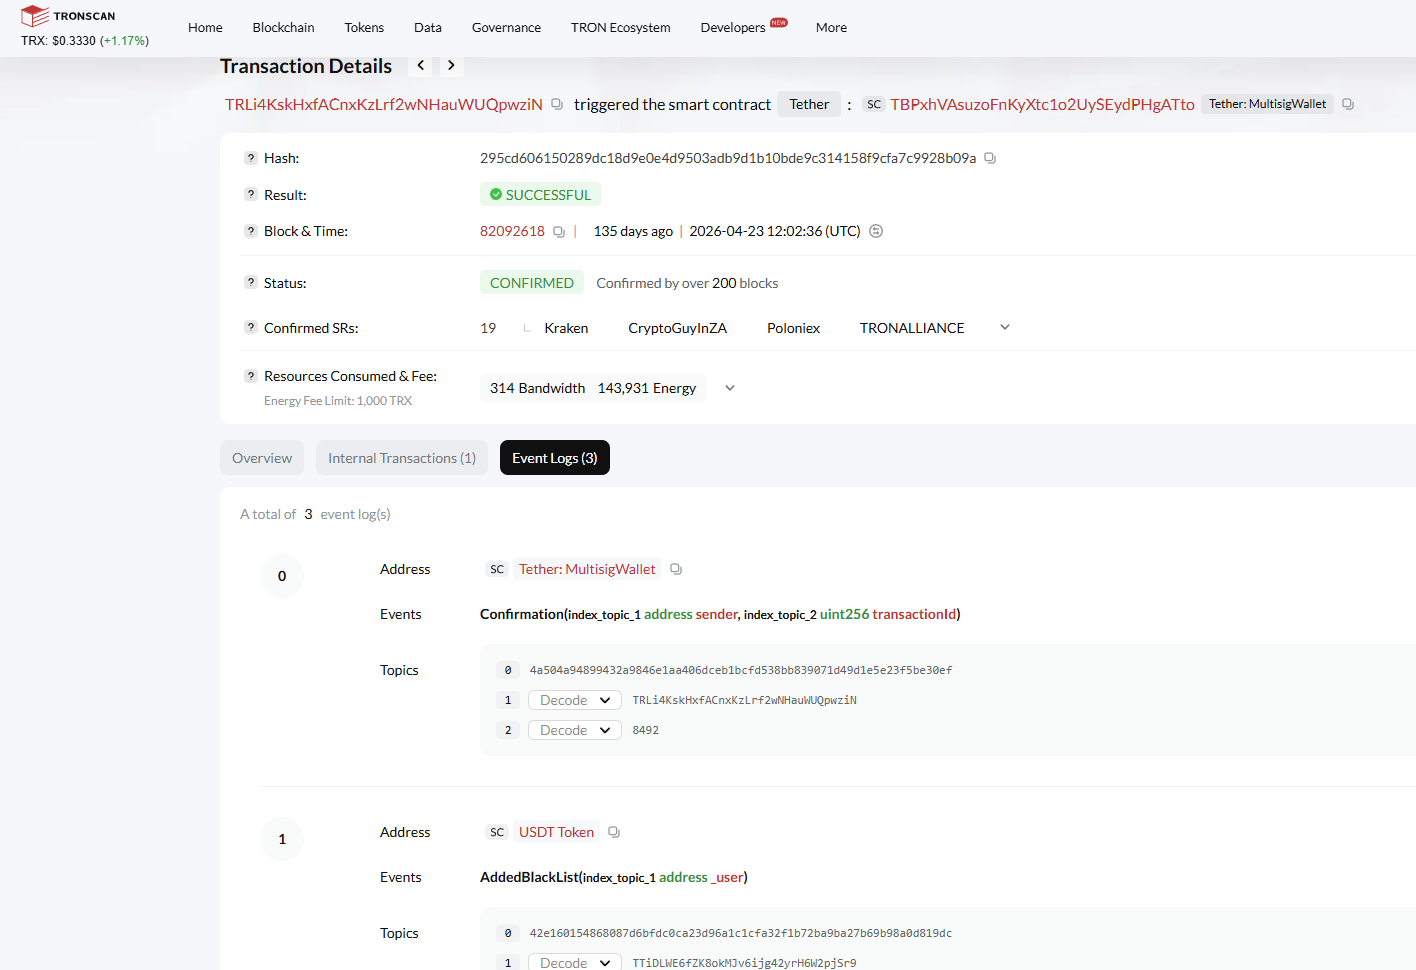Open the Governance menu
This screenshot has width=1416, height=970.
506,27
